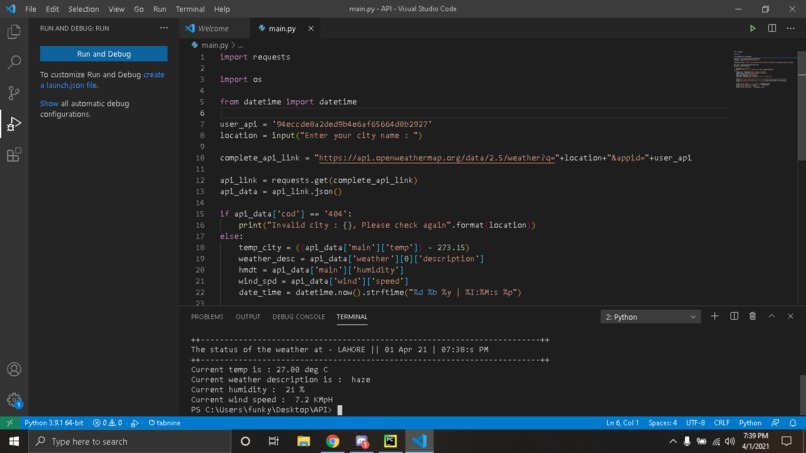Open the Source Control view
This screenshot has width=806, height=453.
[x=14, y=93]
